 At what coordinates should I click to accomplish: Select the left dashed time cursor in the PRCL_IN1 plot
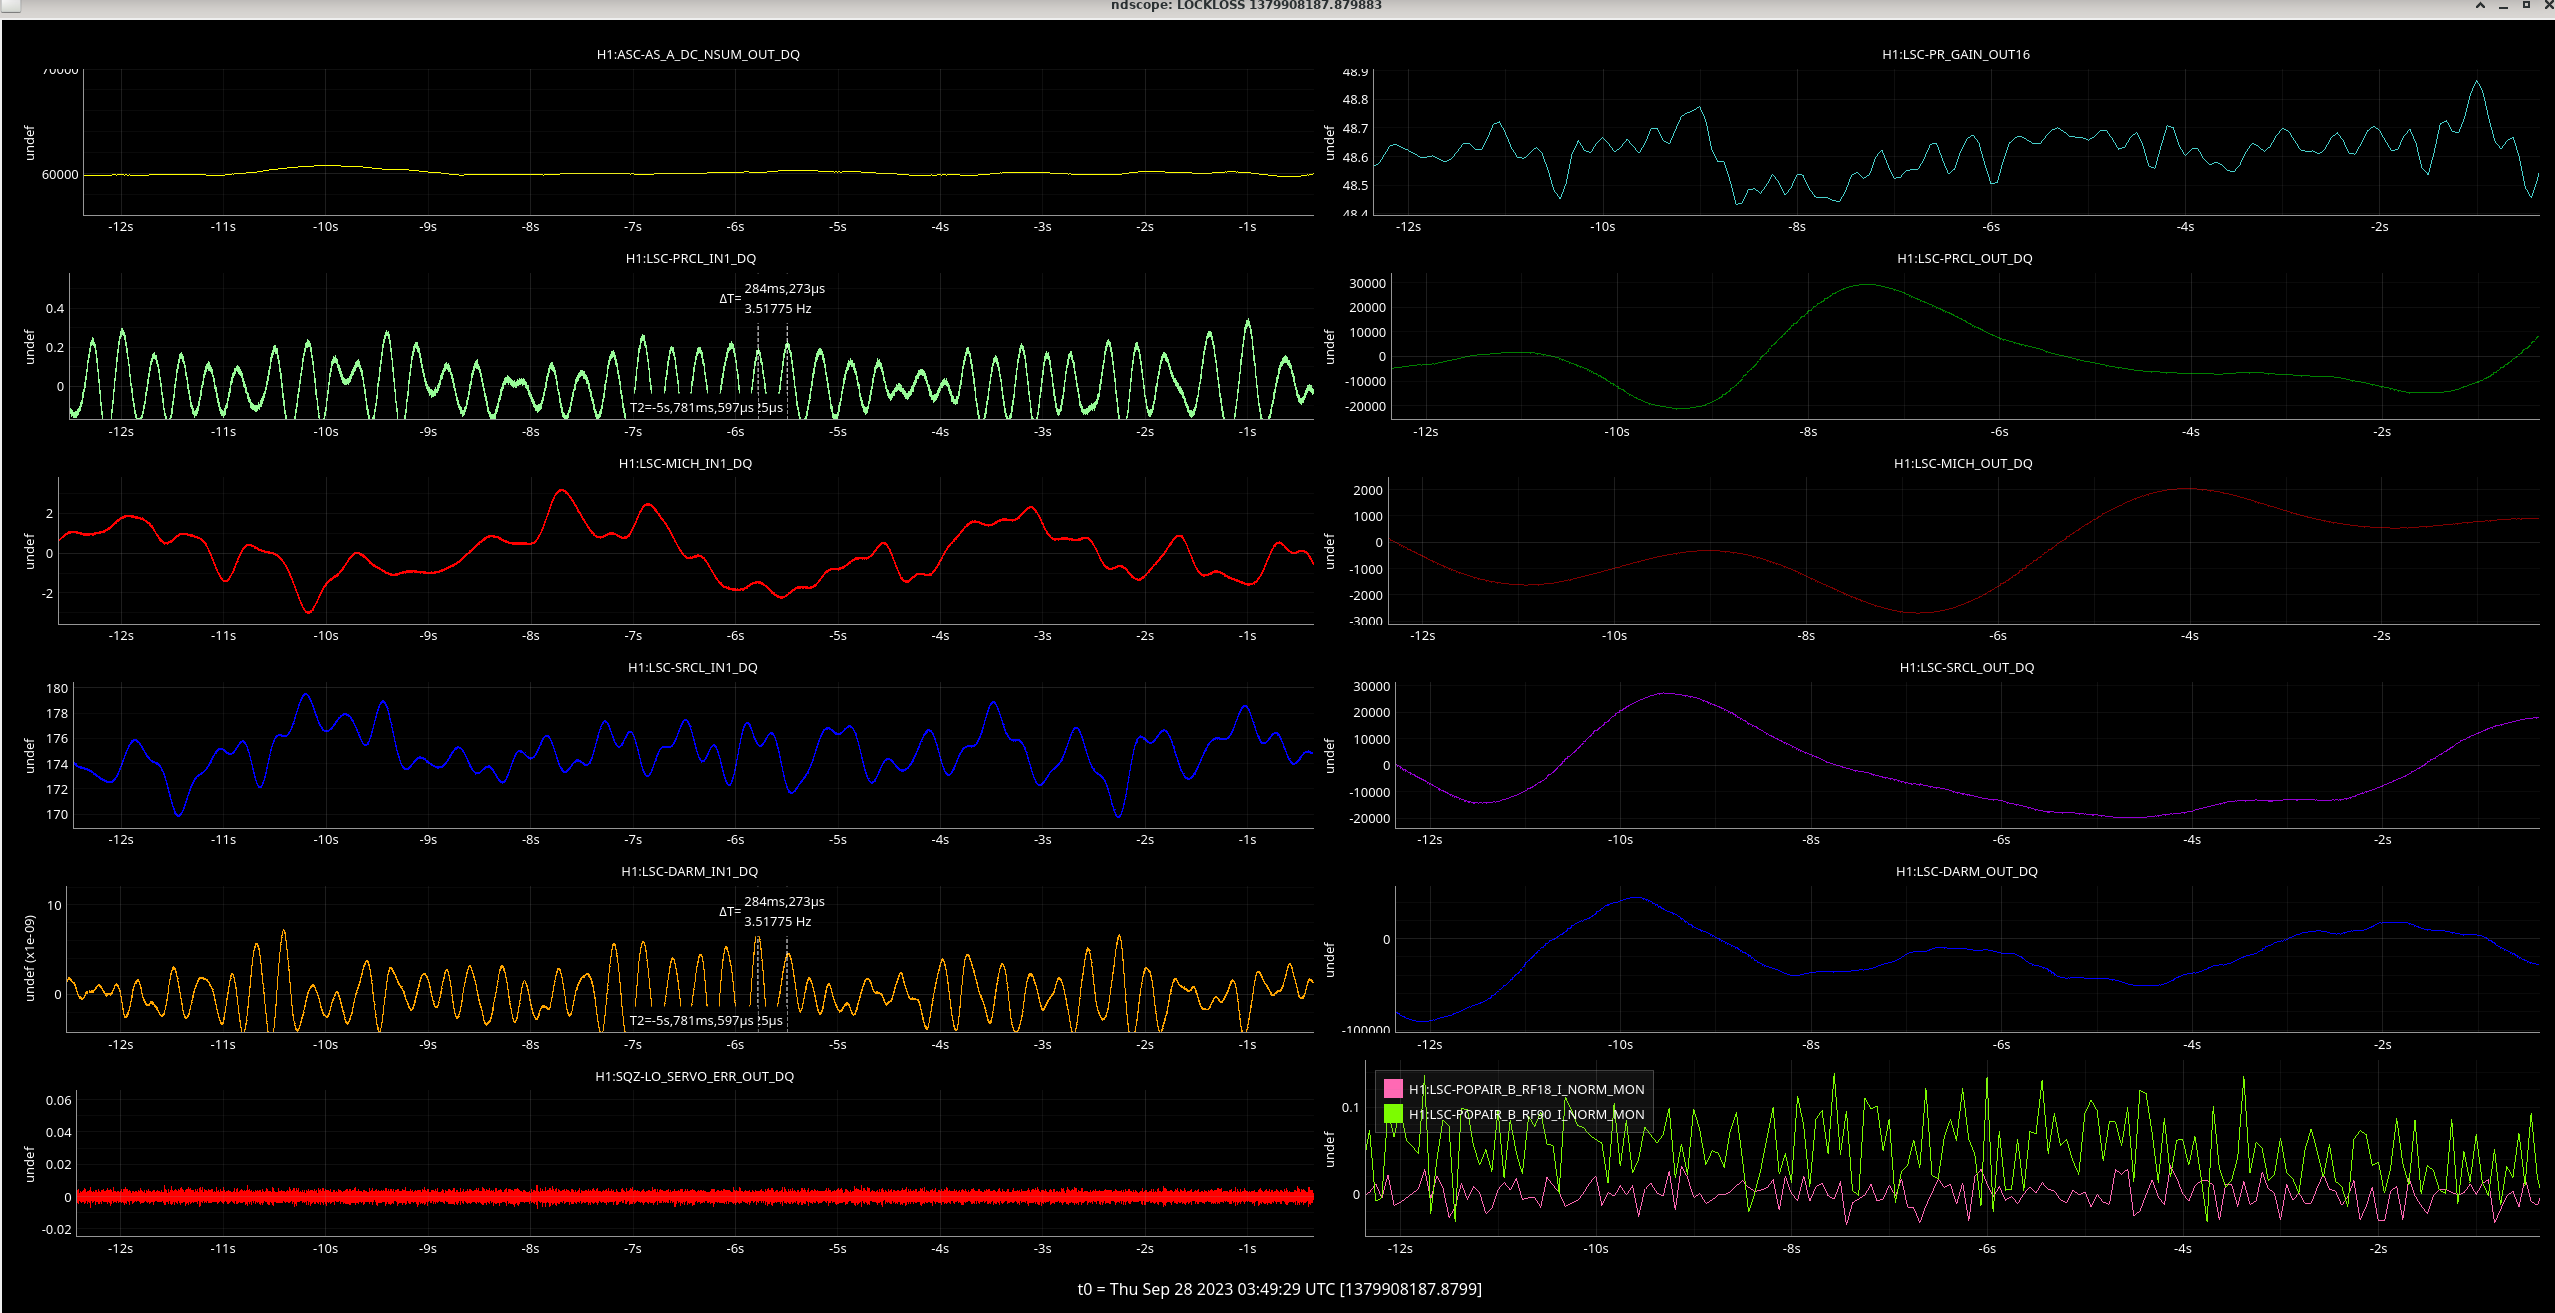758,372
